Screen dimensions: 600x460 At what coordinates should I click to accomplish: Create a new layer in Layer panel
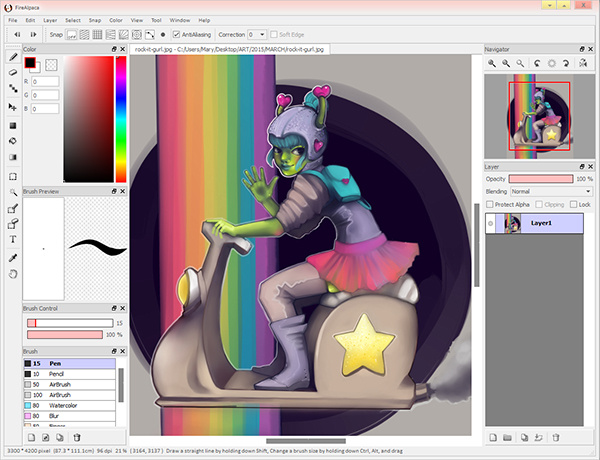(493, 437)
